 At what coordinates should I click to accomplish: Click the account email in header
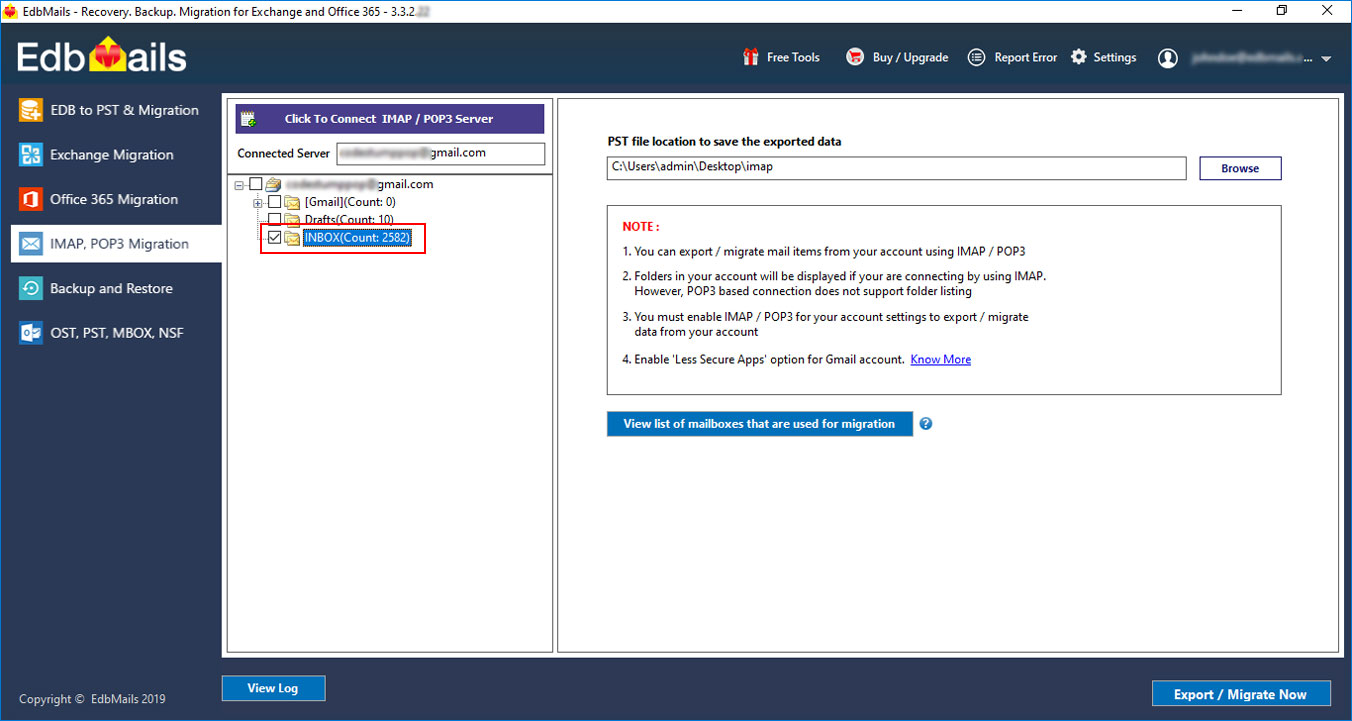(1253, 58)
